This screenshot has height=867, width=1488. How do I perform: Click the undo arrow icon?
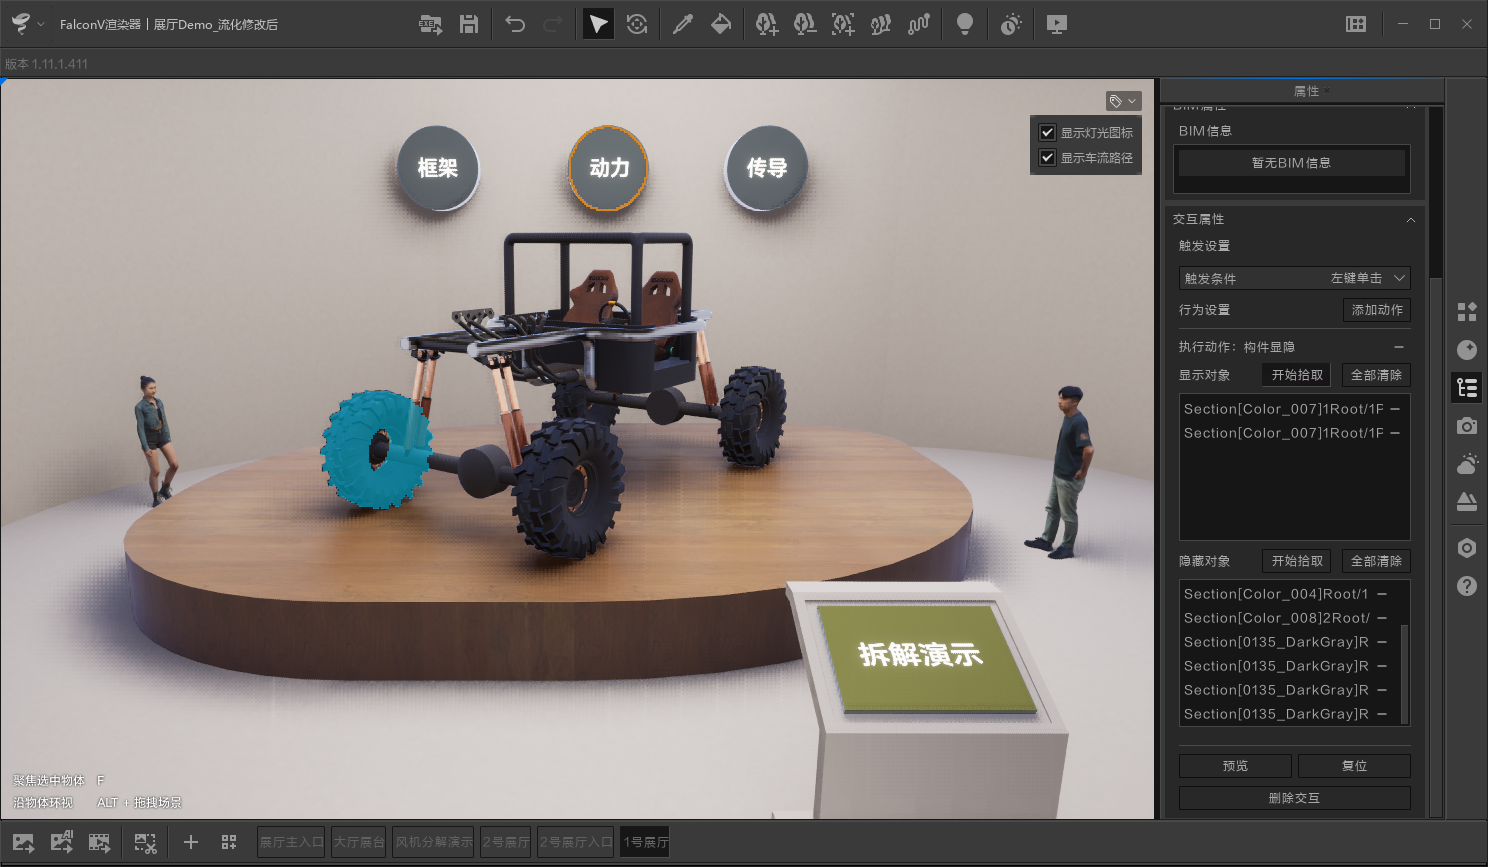(515, 24)
